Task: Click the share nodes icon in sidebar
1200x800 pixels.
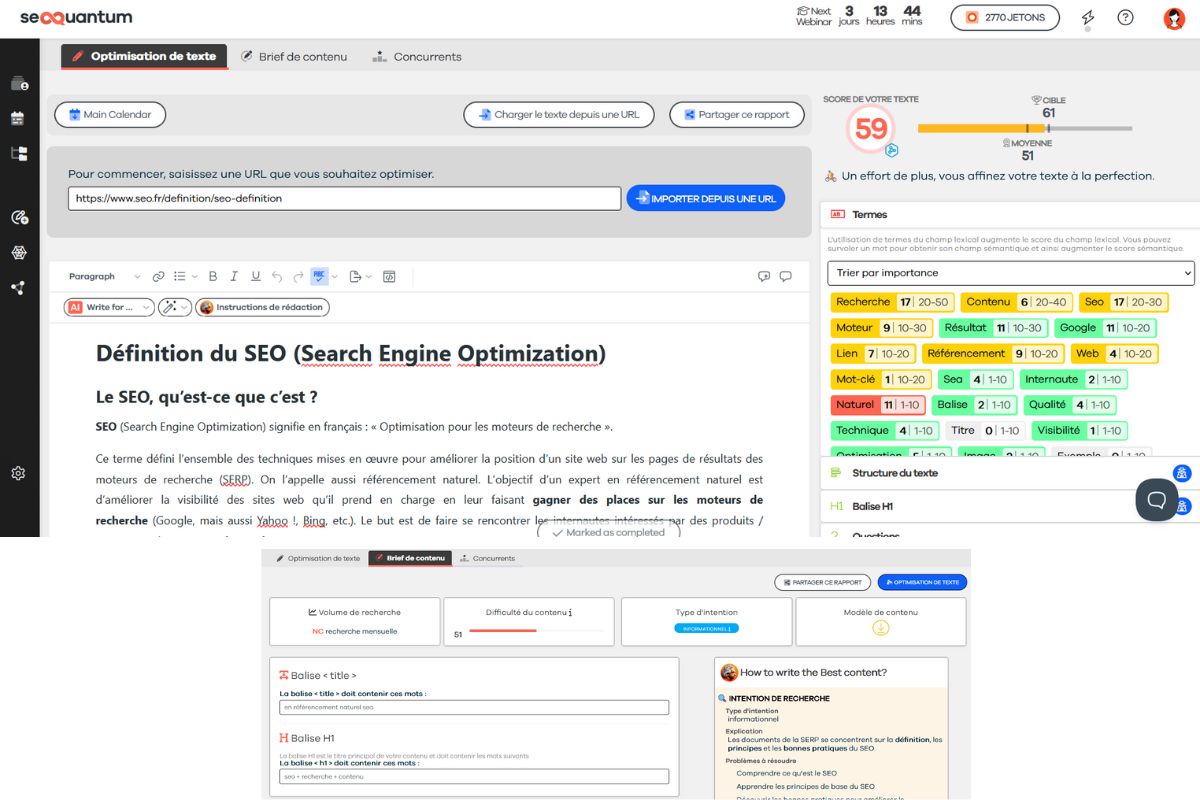Action: (18, 288)
